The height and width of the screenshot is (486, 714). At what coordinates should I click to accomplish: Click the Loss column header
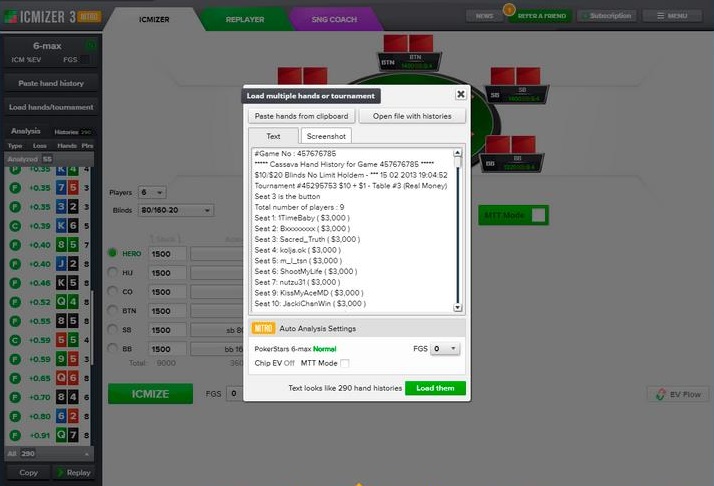40,146
